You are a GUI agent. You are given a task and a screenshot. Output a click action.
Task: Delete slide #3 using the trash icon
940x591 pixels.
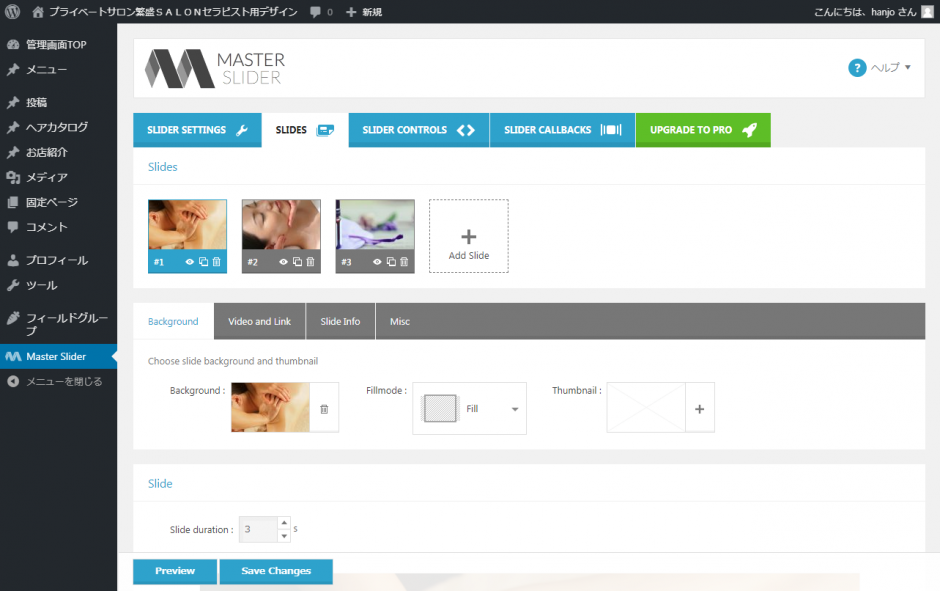pos(404,262)
